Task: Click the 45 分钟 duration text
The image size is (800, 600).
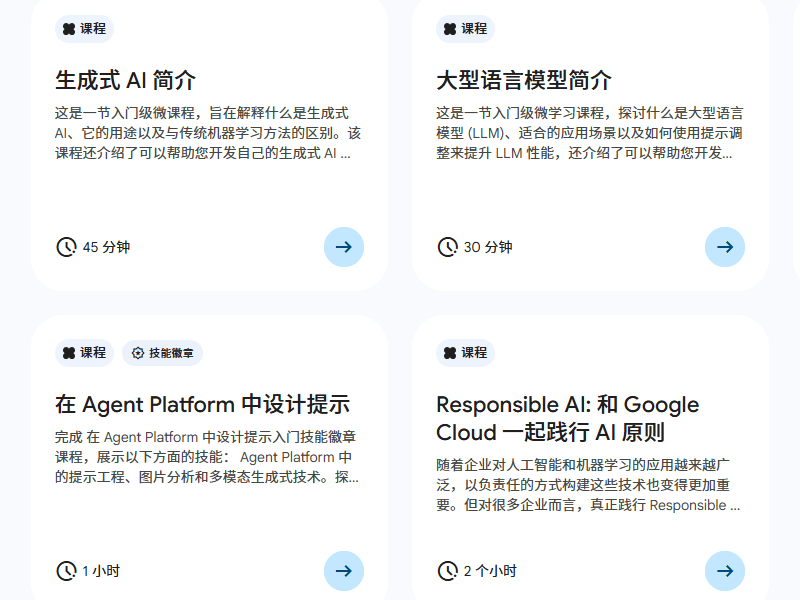Action: (106, 247)
